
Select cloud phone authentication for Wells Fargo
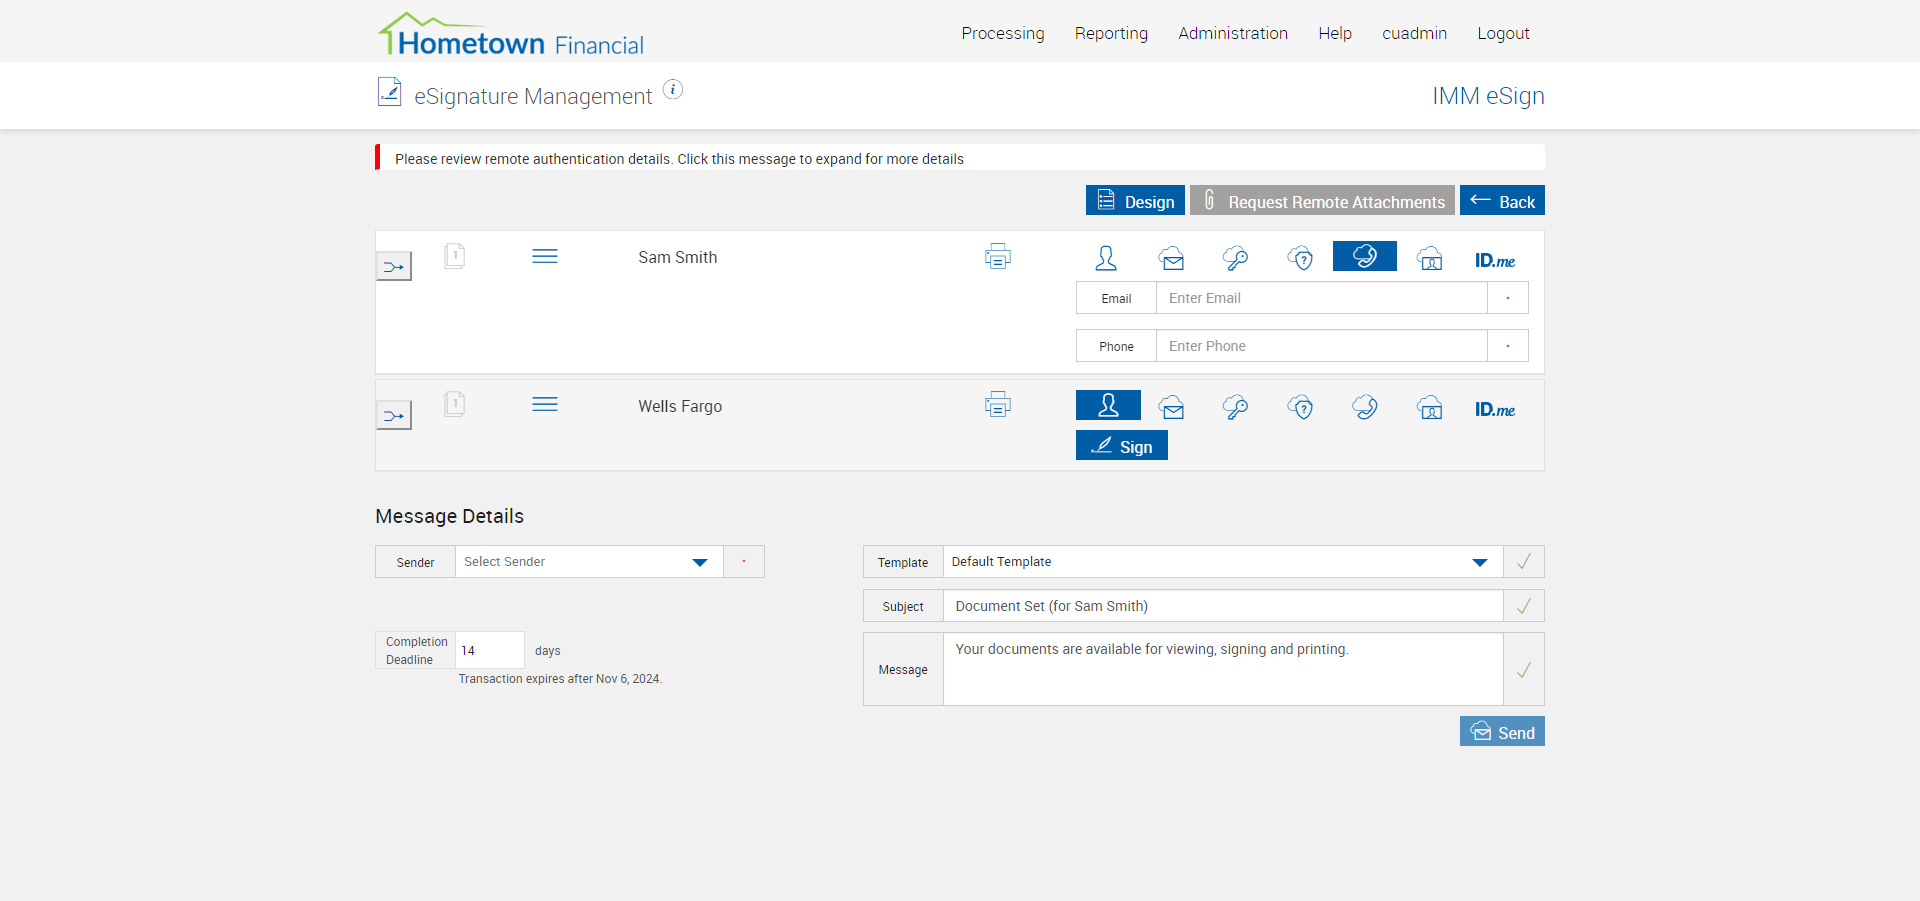coord(1365,407)
